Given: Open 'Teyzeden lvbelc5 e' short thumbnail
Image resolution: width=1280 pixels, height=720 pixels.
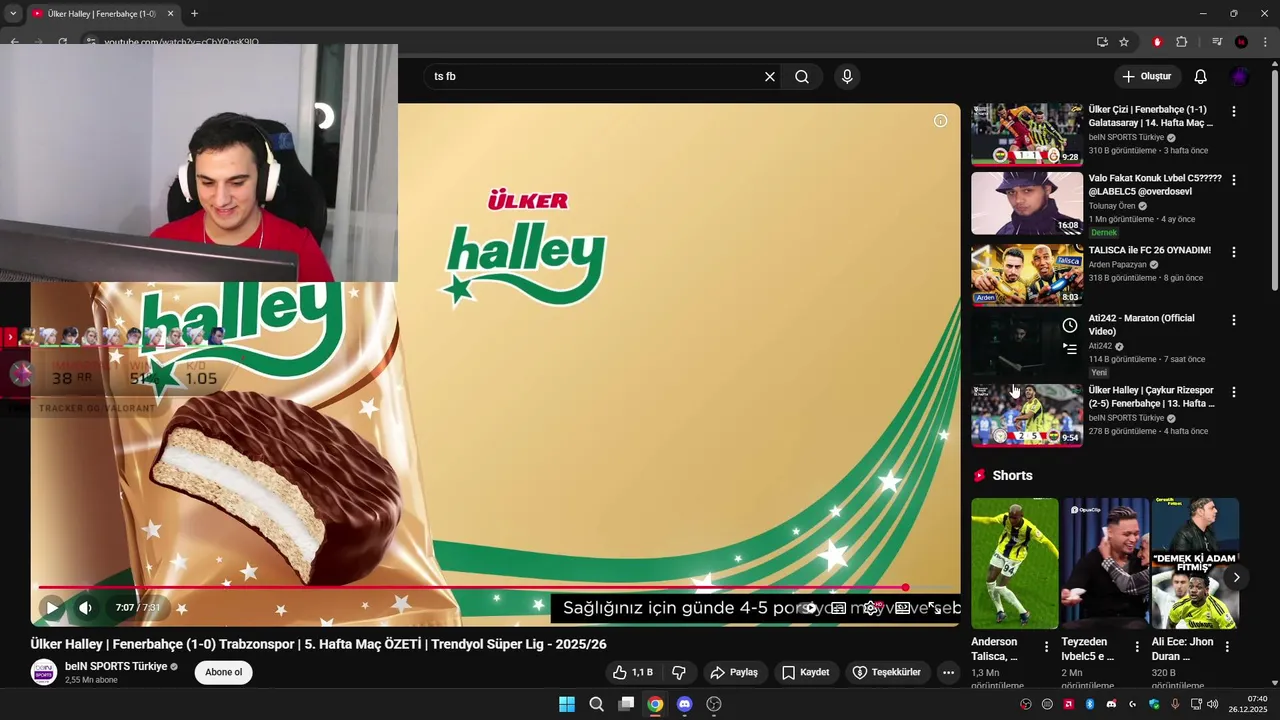Looking at the screenshot, I should coord(1105,563).
